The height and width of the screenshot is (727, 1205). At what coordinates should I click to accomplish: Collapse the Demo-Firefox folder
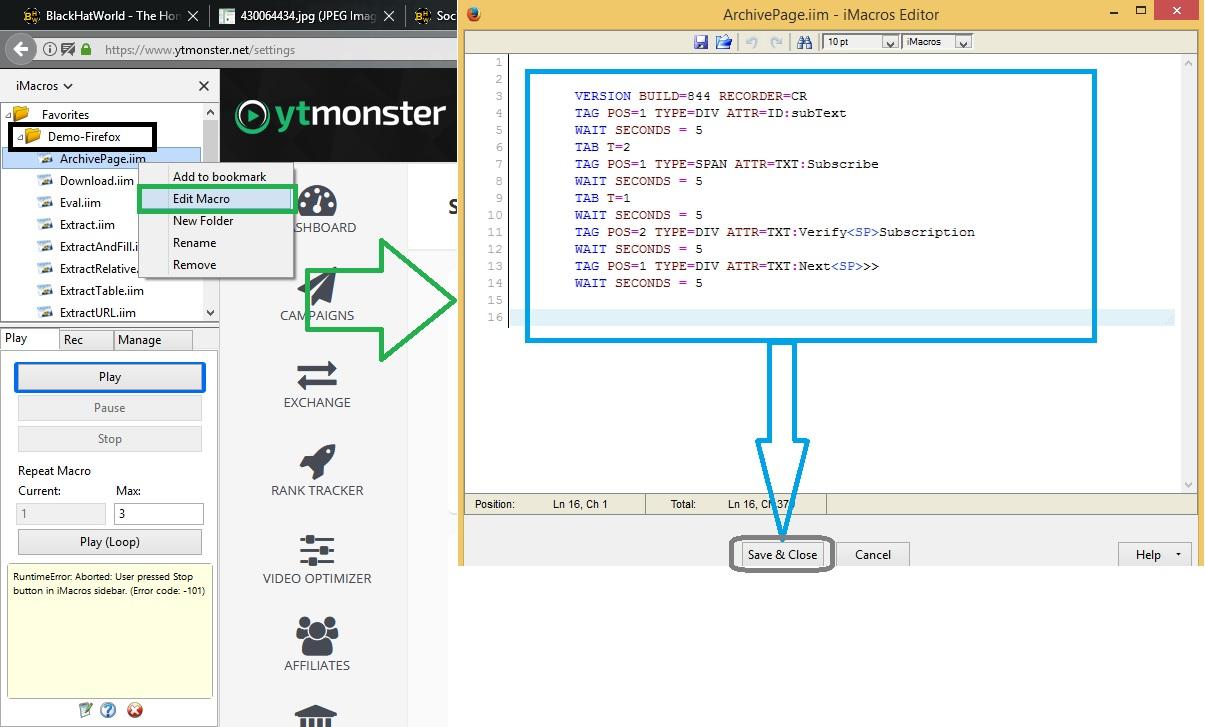20,136
